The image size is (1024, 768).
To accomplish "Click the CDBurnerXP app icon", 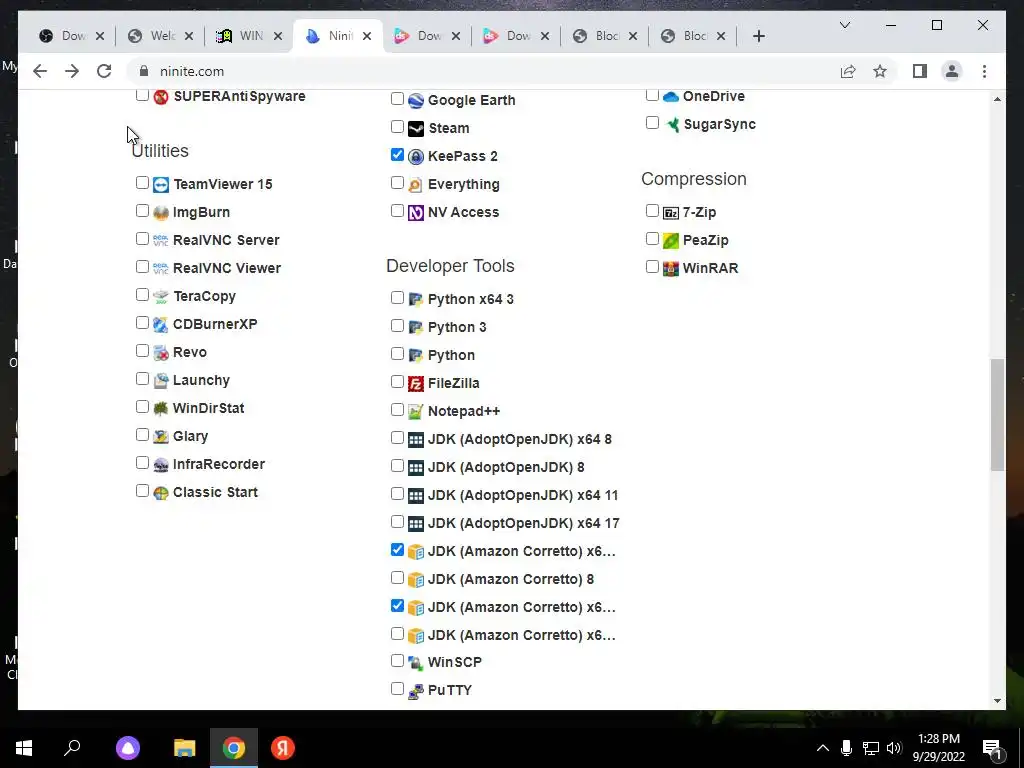I will 161,325.
